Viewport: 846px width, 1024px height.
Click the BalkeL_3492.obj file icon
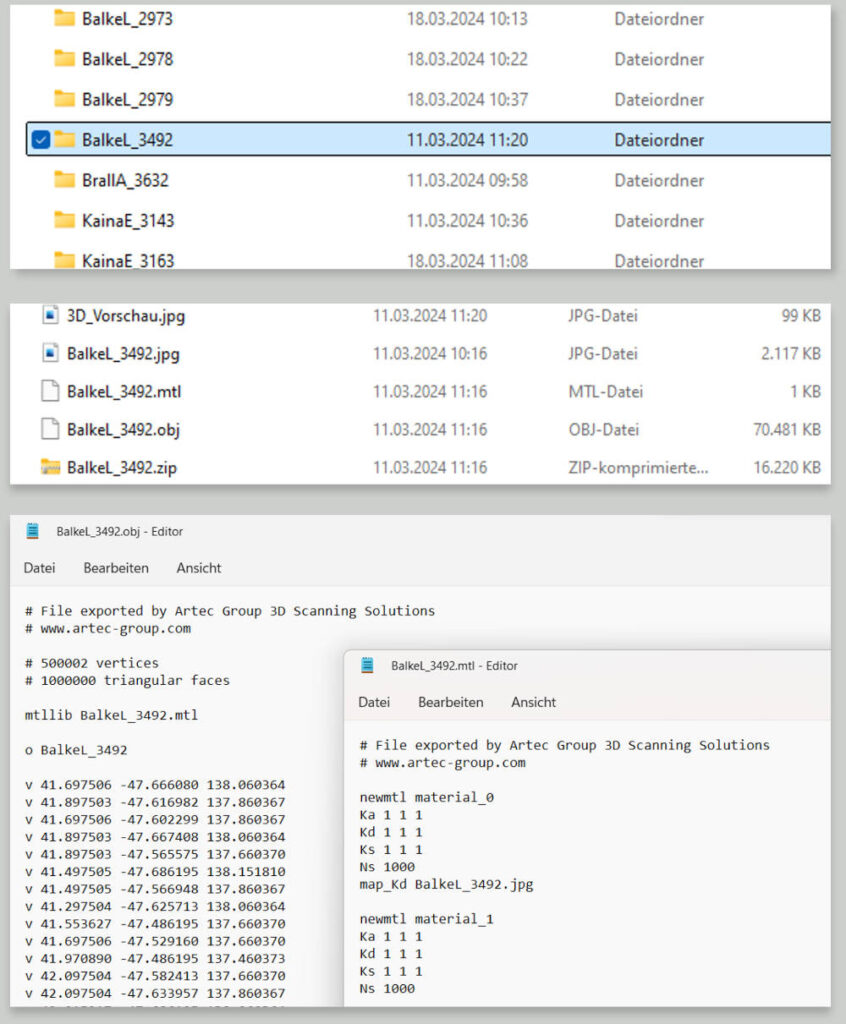tap(50, 429)
